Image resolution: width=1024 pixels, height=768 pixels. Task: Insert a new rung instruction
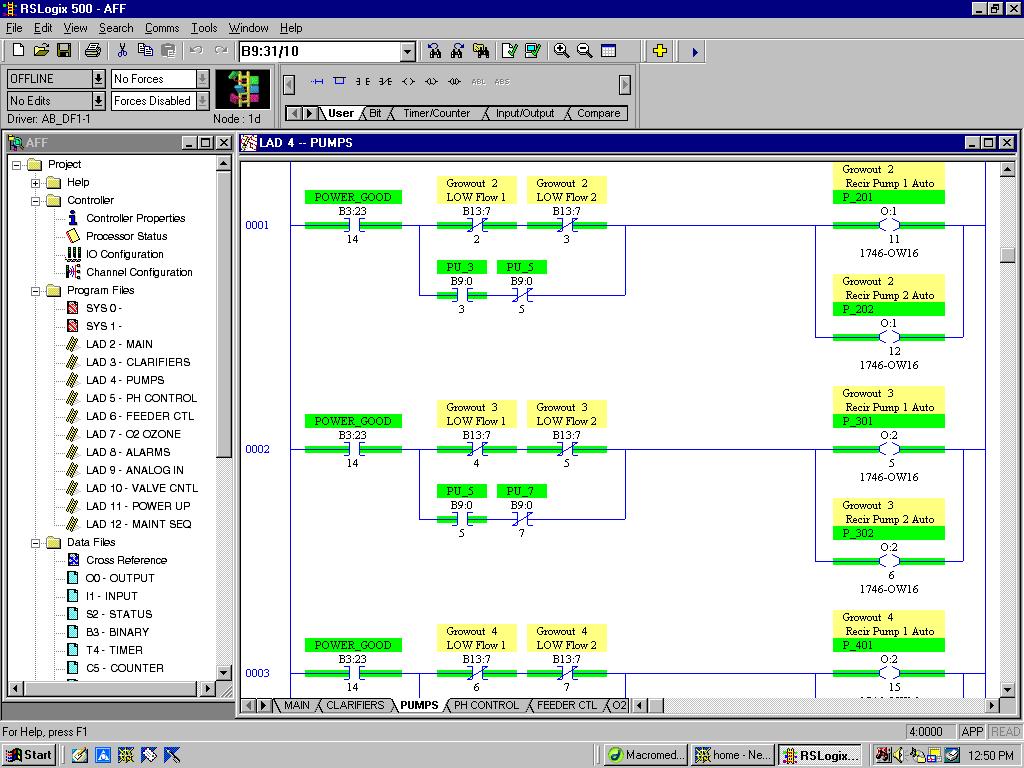coord(317,82)
